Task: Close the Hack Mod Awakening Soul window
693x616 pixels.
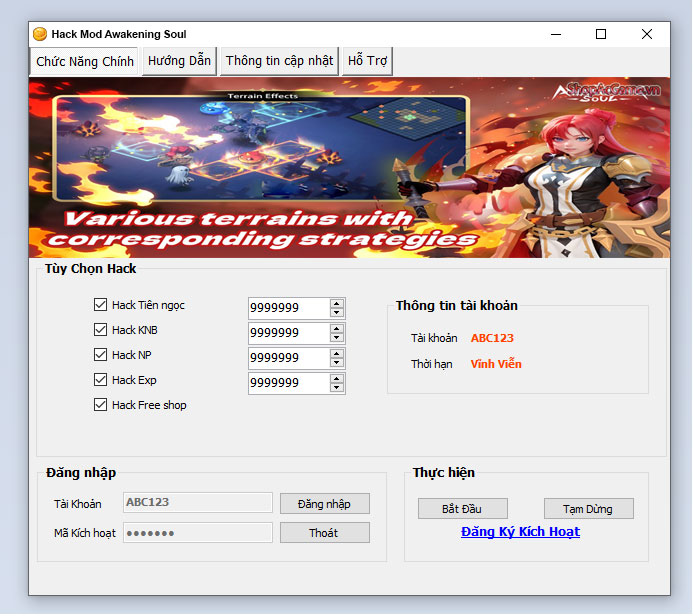Action: pos(647,34)
